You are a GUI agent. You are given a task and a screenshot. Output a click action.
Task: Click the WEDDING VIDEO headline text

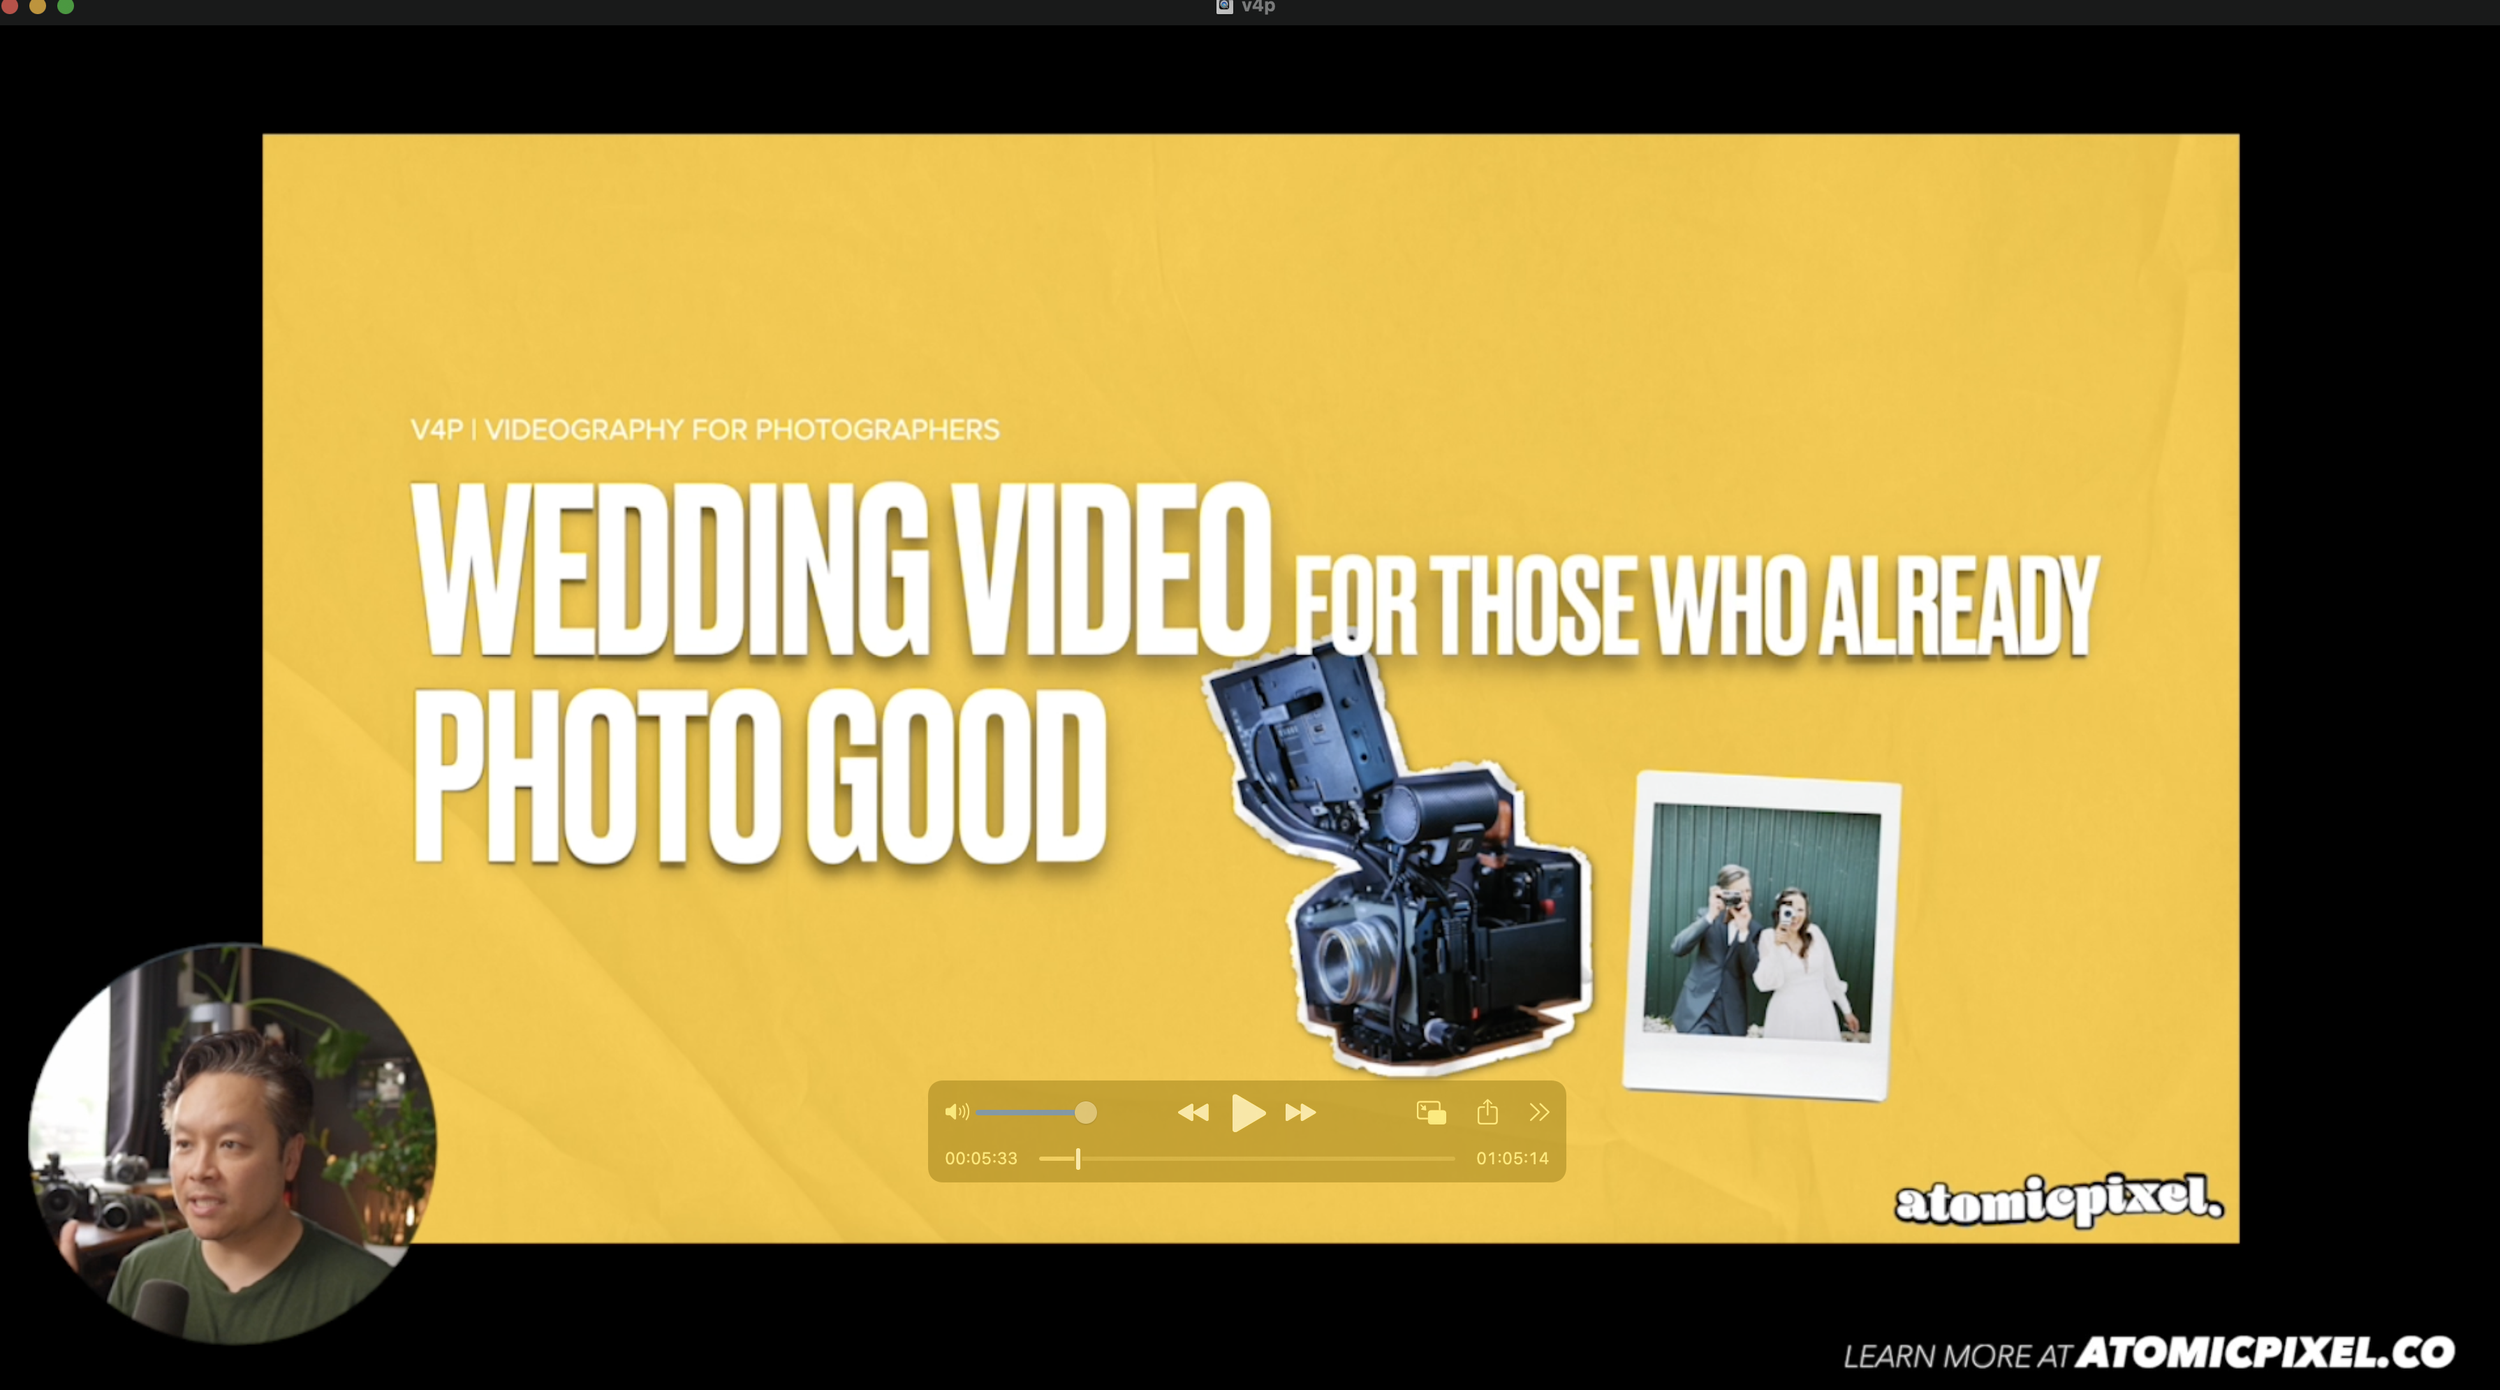tap(842, 569)
